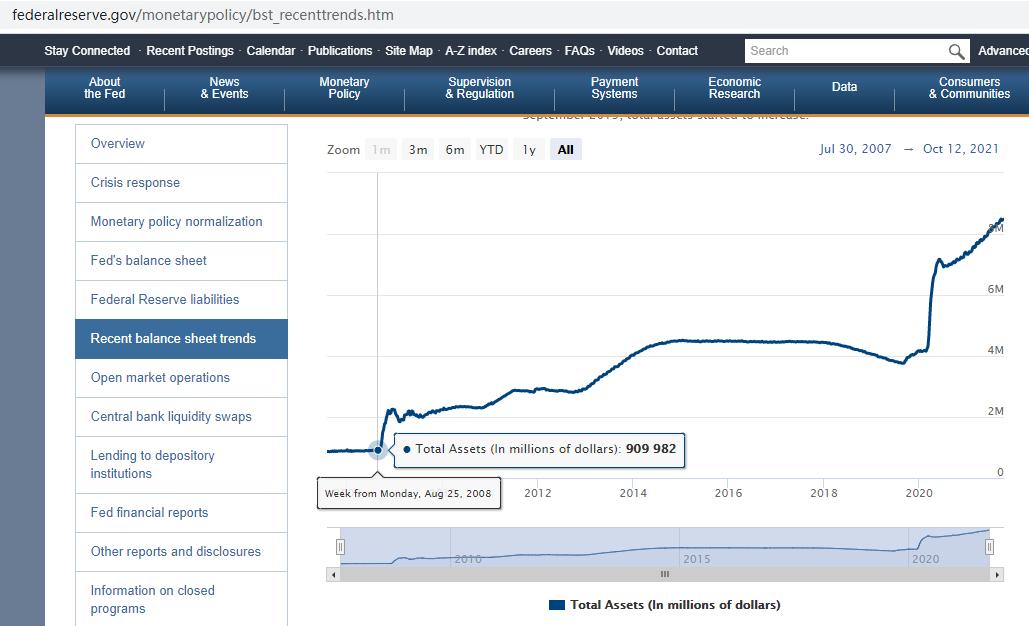Click the right navigator range handle

point(989,547)
